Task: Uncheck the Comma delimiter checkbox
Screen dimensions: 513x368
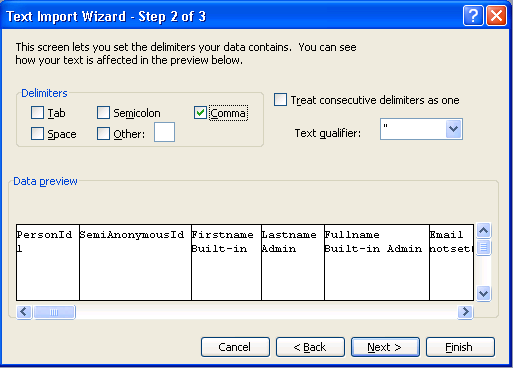Action: [x=200, y=113]
